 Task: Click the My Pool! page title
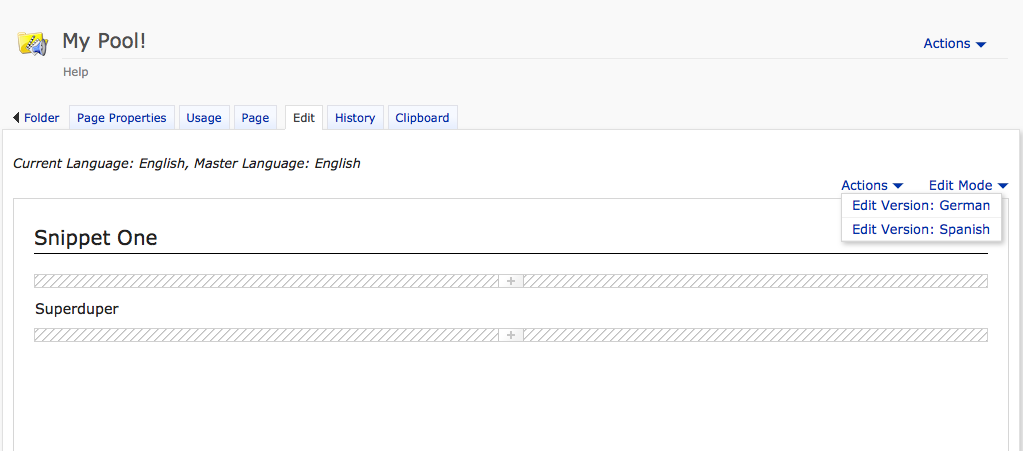[104, 41]
